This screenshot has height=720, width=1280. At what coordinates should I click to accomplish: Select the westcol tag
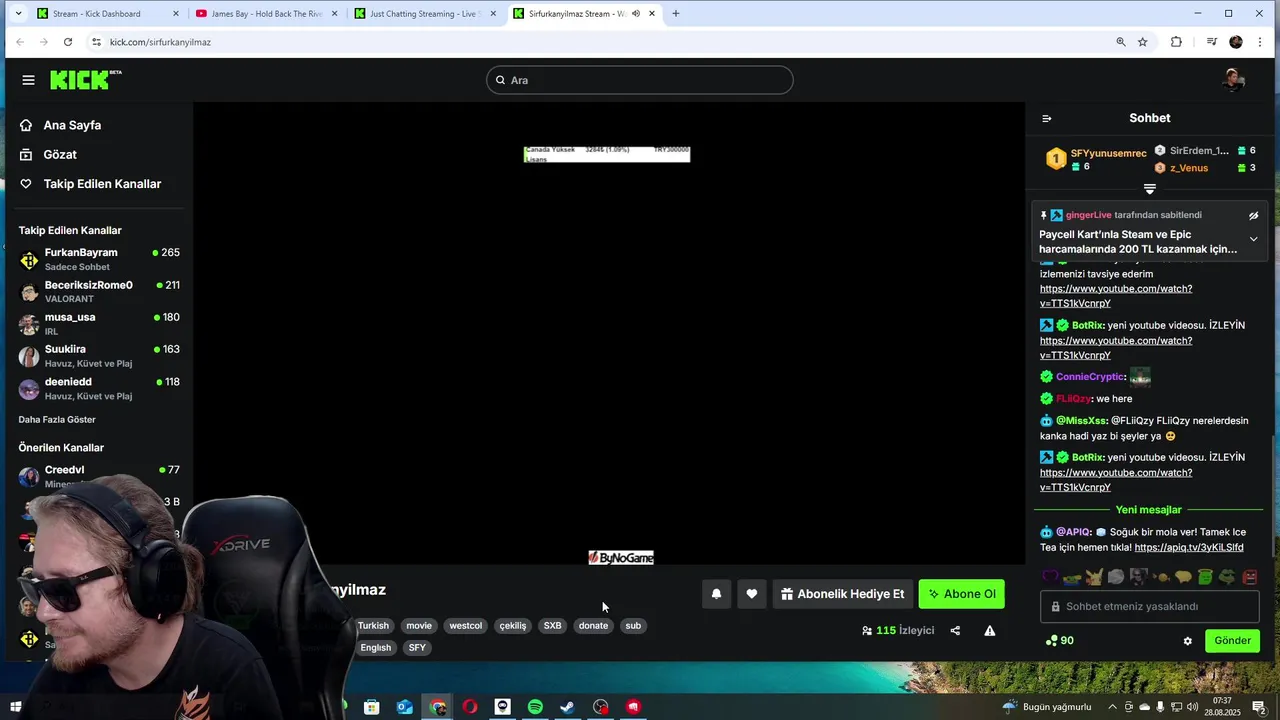coord(465,626)
